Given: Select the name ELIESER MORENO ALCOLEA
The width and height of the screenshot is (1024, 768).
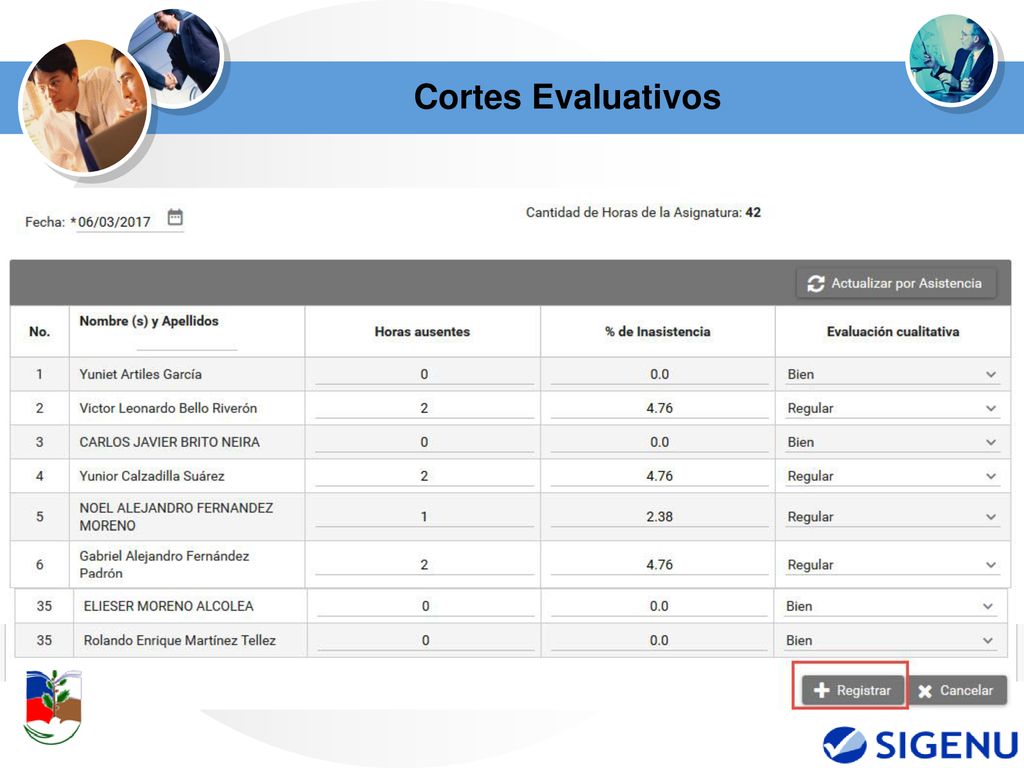Looking at the screenshot, I should pyautogui.click(x=168, y=606).
